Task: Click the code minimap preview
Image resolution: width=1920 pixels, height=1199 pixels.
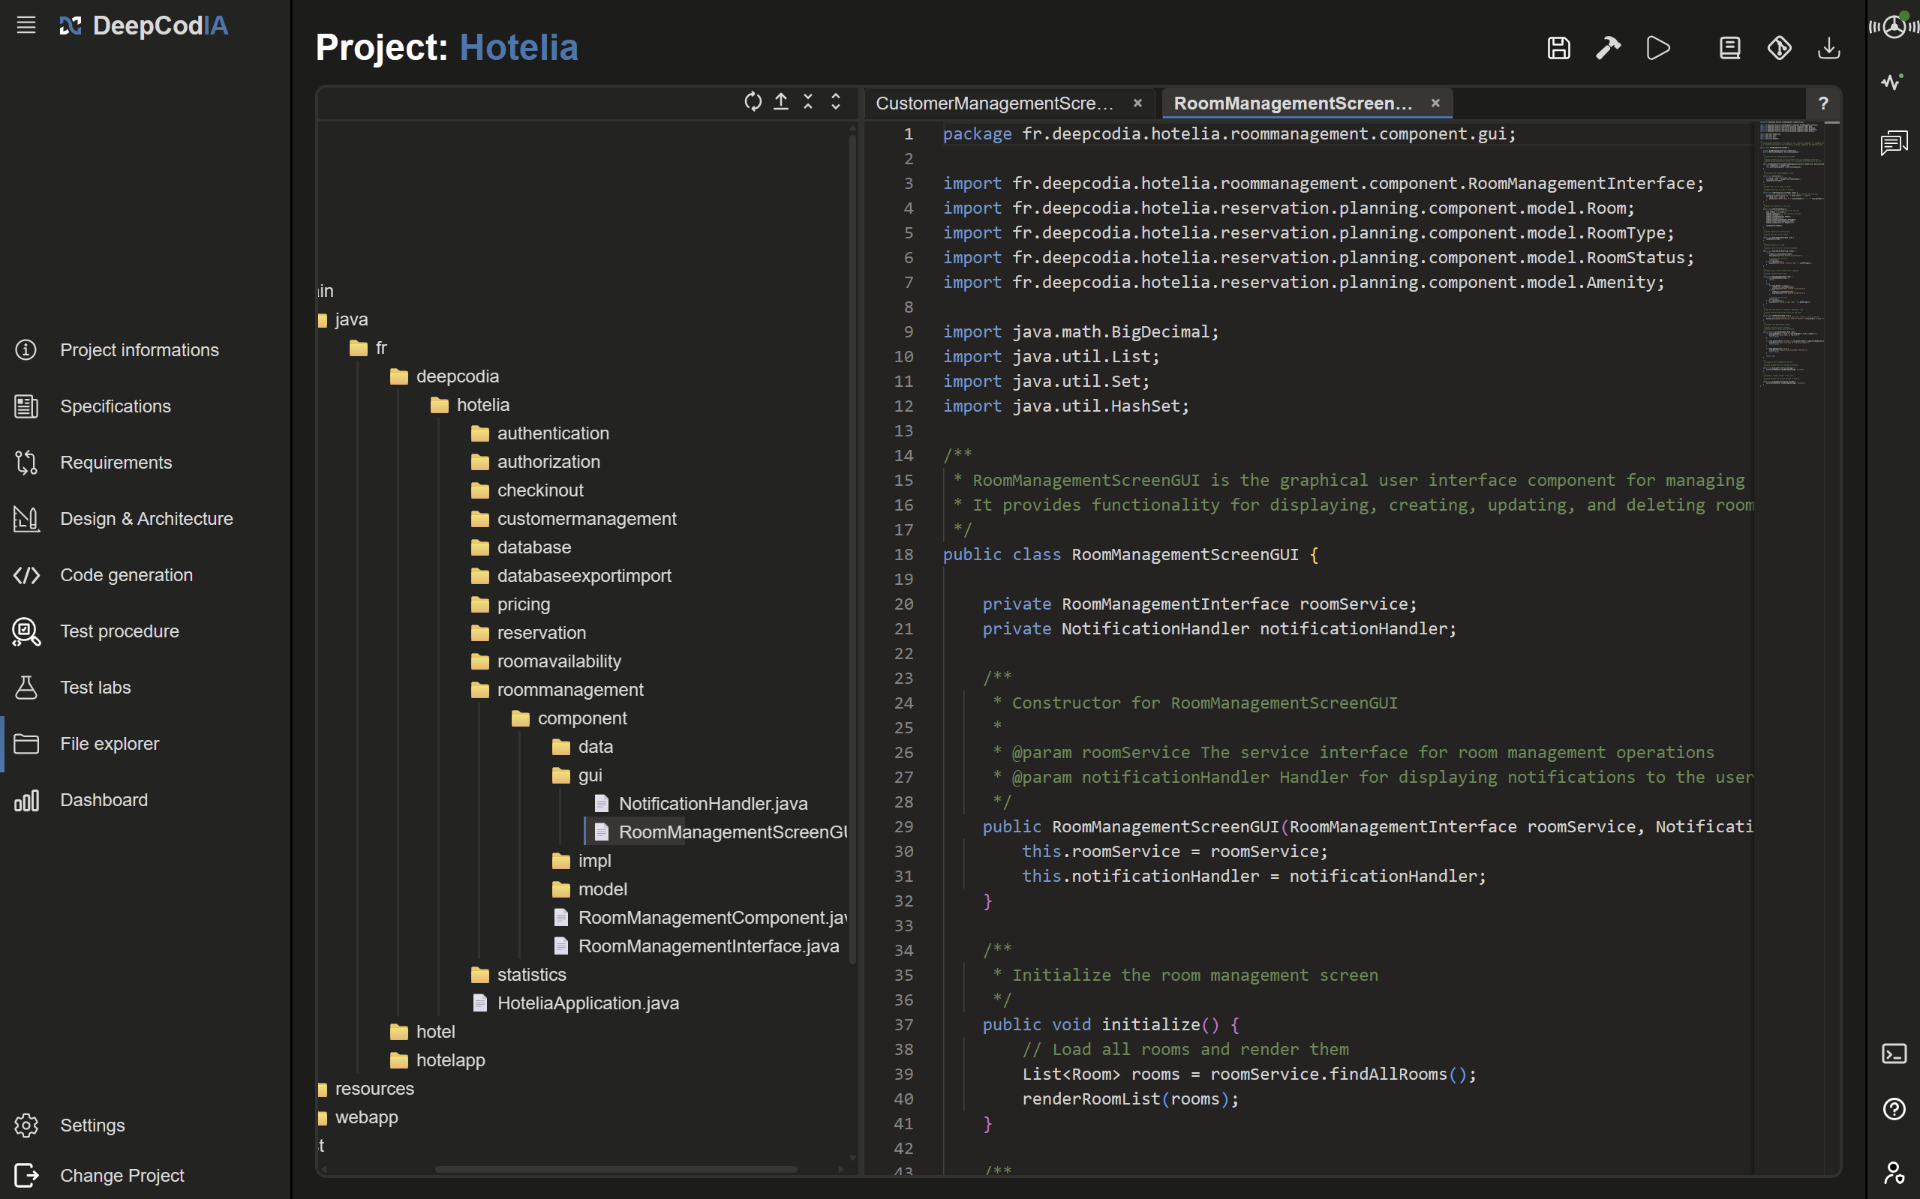Action: click(1792, 254)
